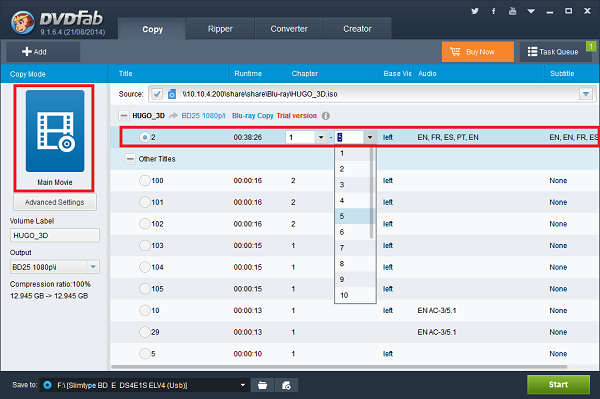Open the Twitter share icon
The height and width of the screenshot is (399, 600).
point(475,11)
